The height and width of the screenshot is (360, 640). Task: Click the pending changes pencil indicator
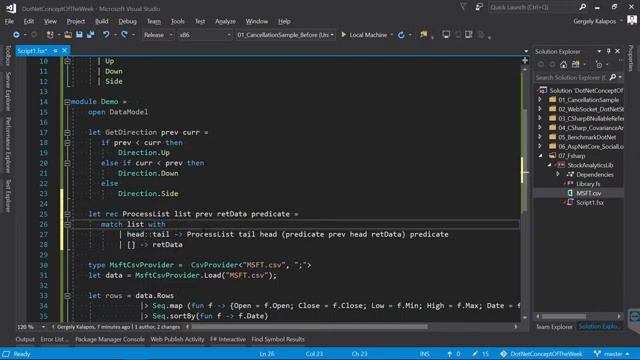tap(475, 353)
